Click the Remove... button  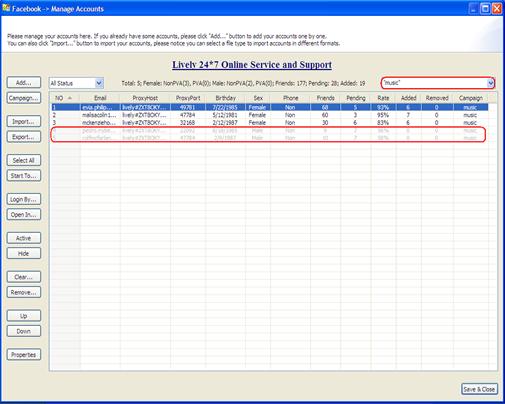pos(24,292)
